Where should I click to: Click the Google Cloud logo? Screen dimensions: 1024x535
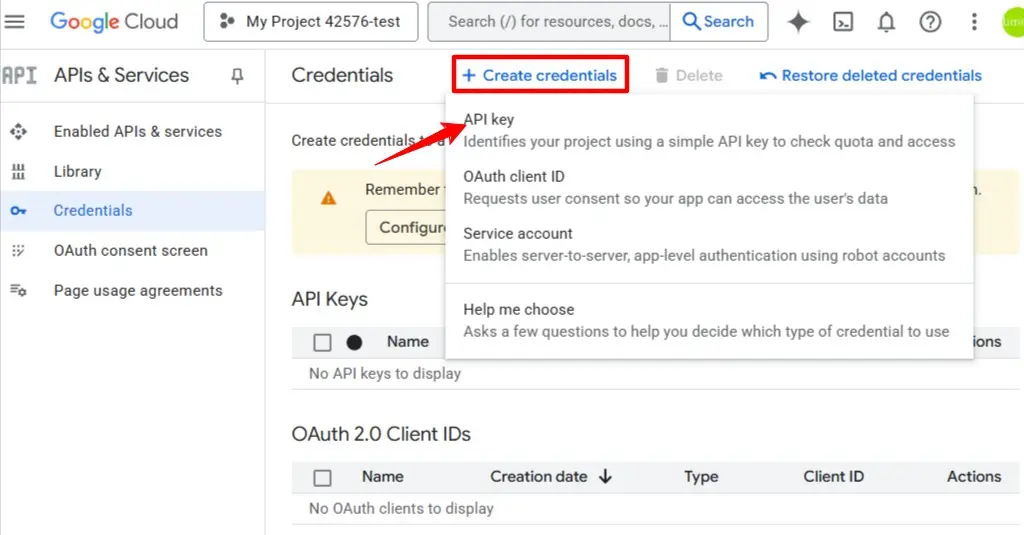pos(114,22)
